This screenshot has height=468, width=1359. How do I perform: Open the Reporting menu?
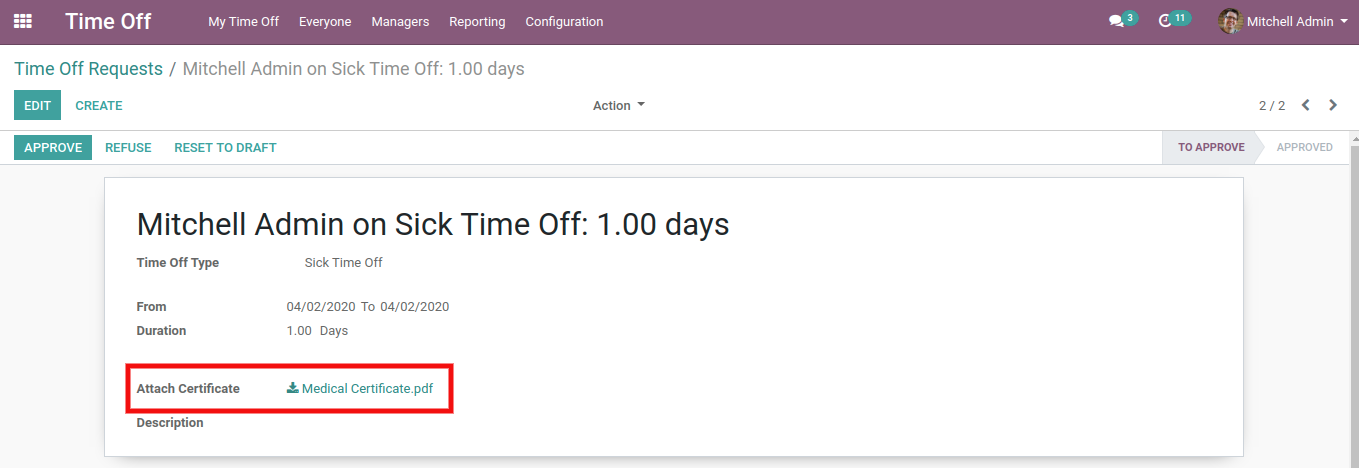(477, 21)
